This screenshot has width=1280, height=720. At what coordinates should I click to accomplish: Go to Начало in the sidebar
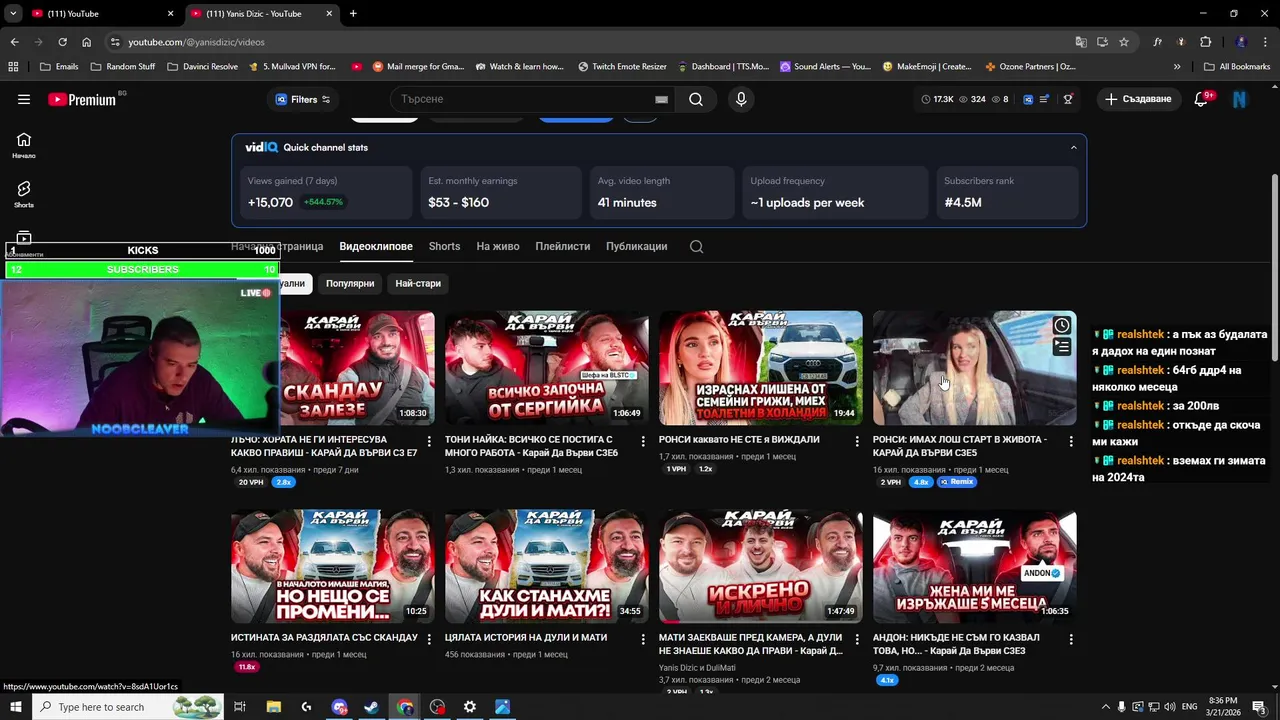(x=24, y=145)
